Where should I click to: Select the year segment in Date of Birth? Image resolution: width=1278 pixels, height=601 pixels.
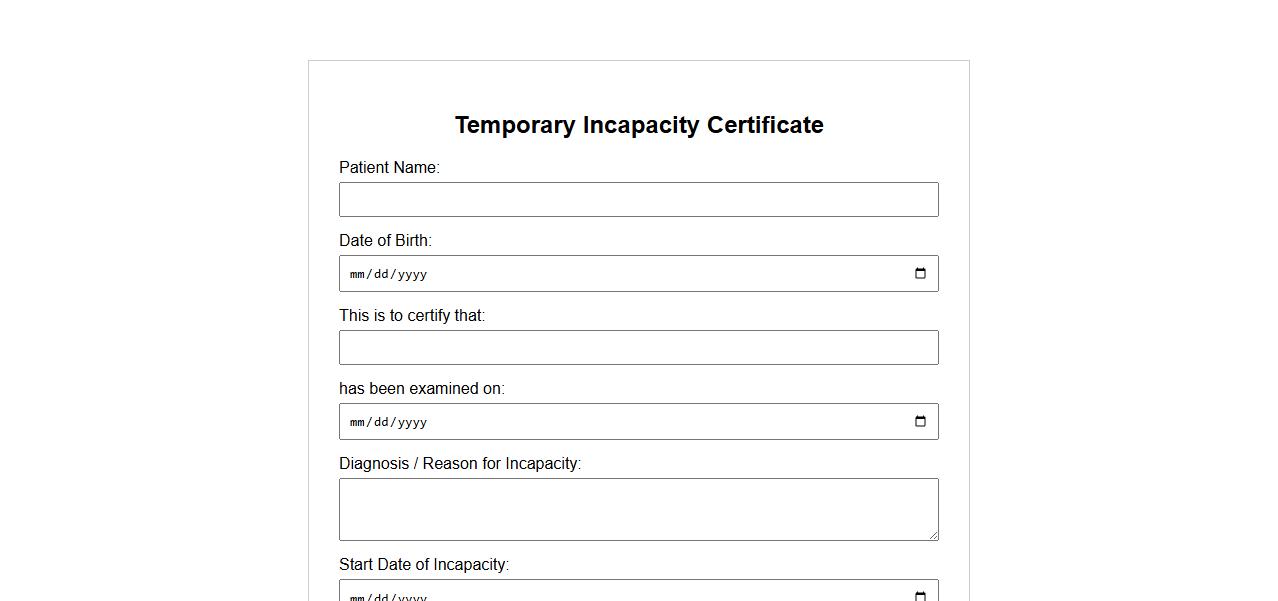[x=412, y=274]
